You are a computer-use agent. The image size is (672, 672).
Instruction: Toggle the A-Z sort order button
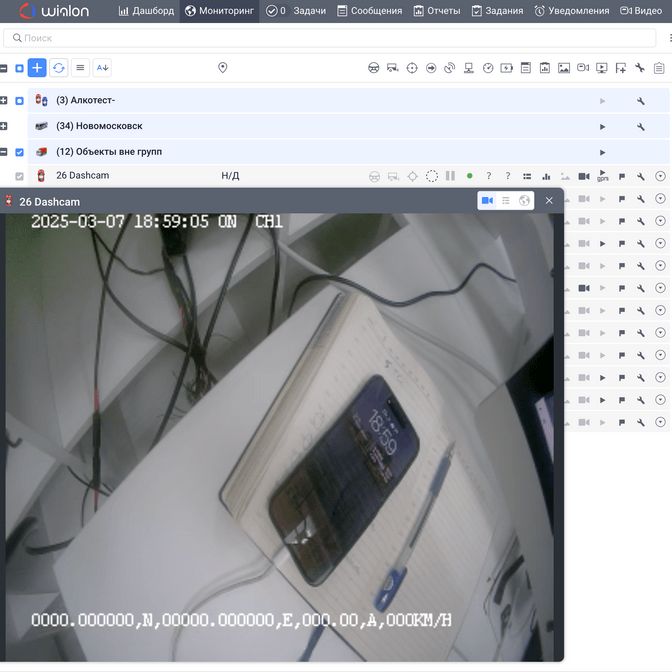(x=102, y=68)
